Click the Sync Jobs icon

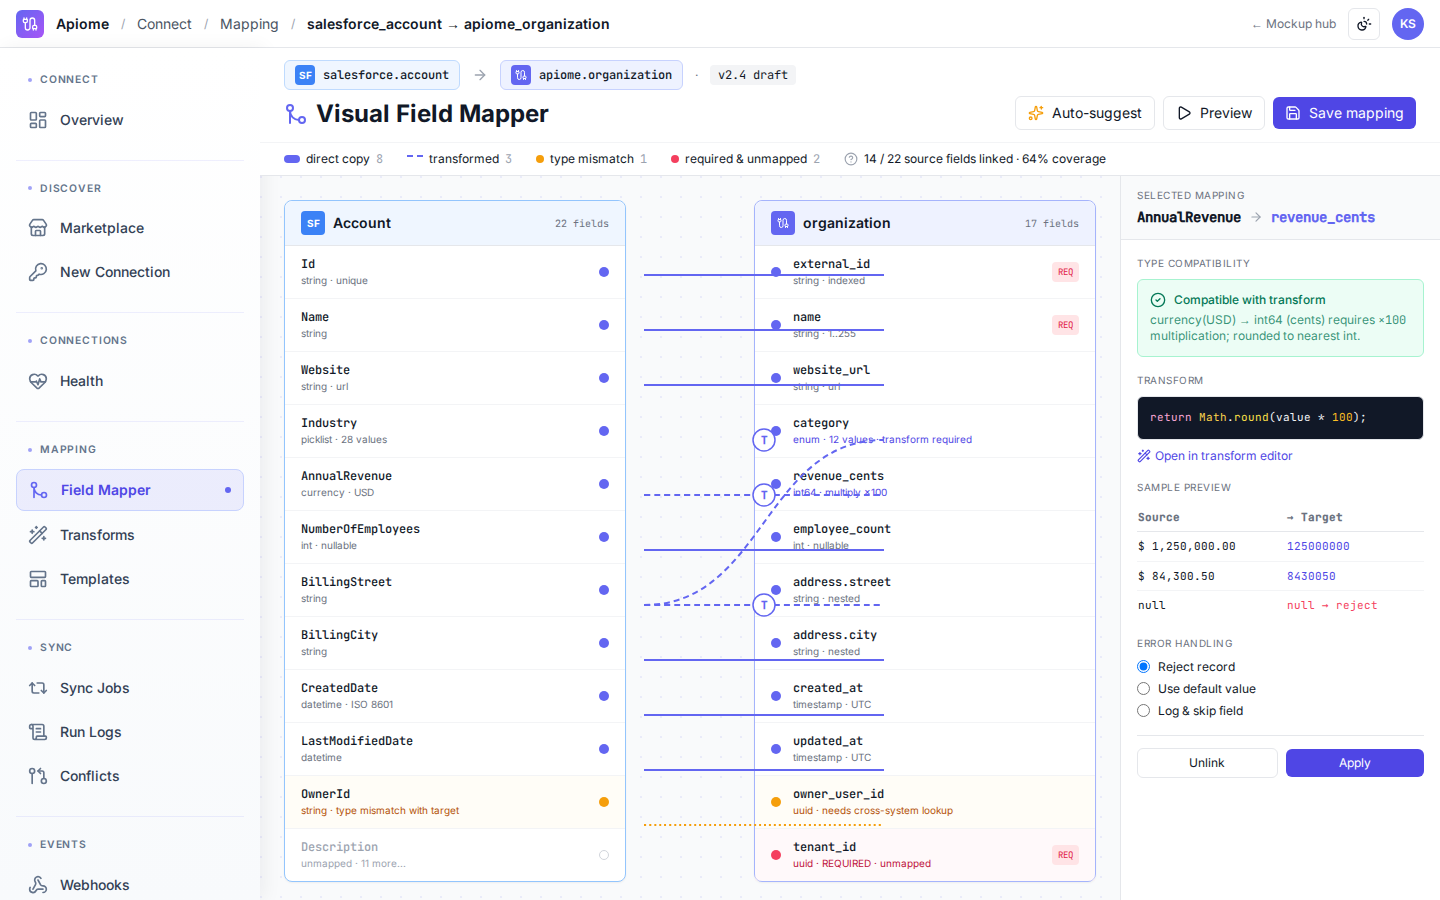click(38, 688)
